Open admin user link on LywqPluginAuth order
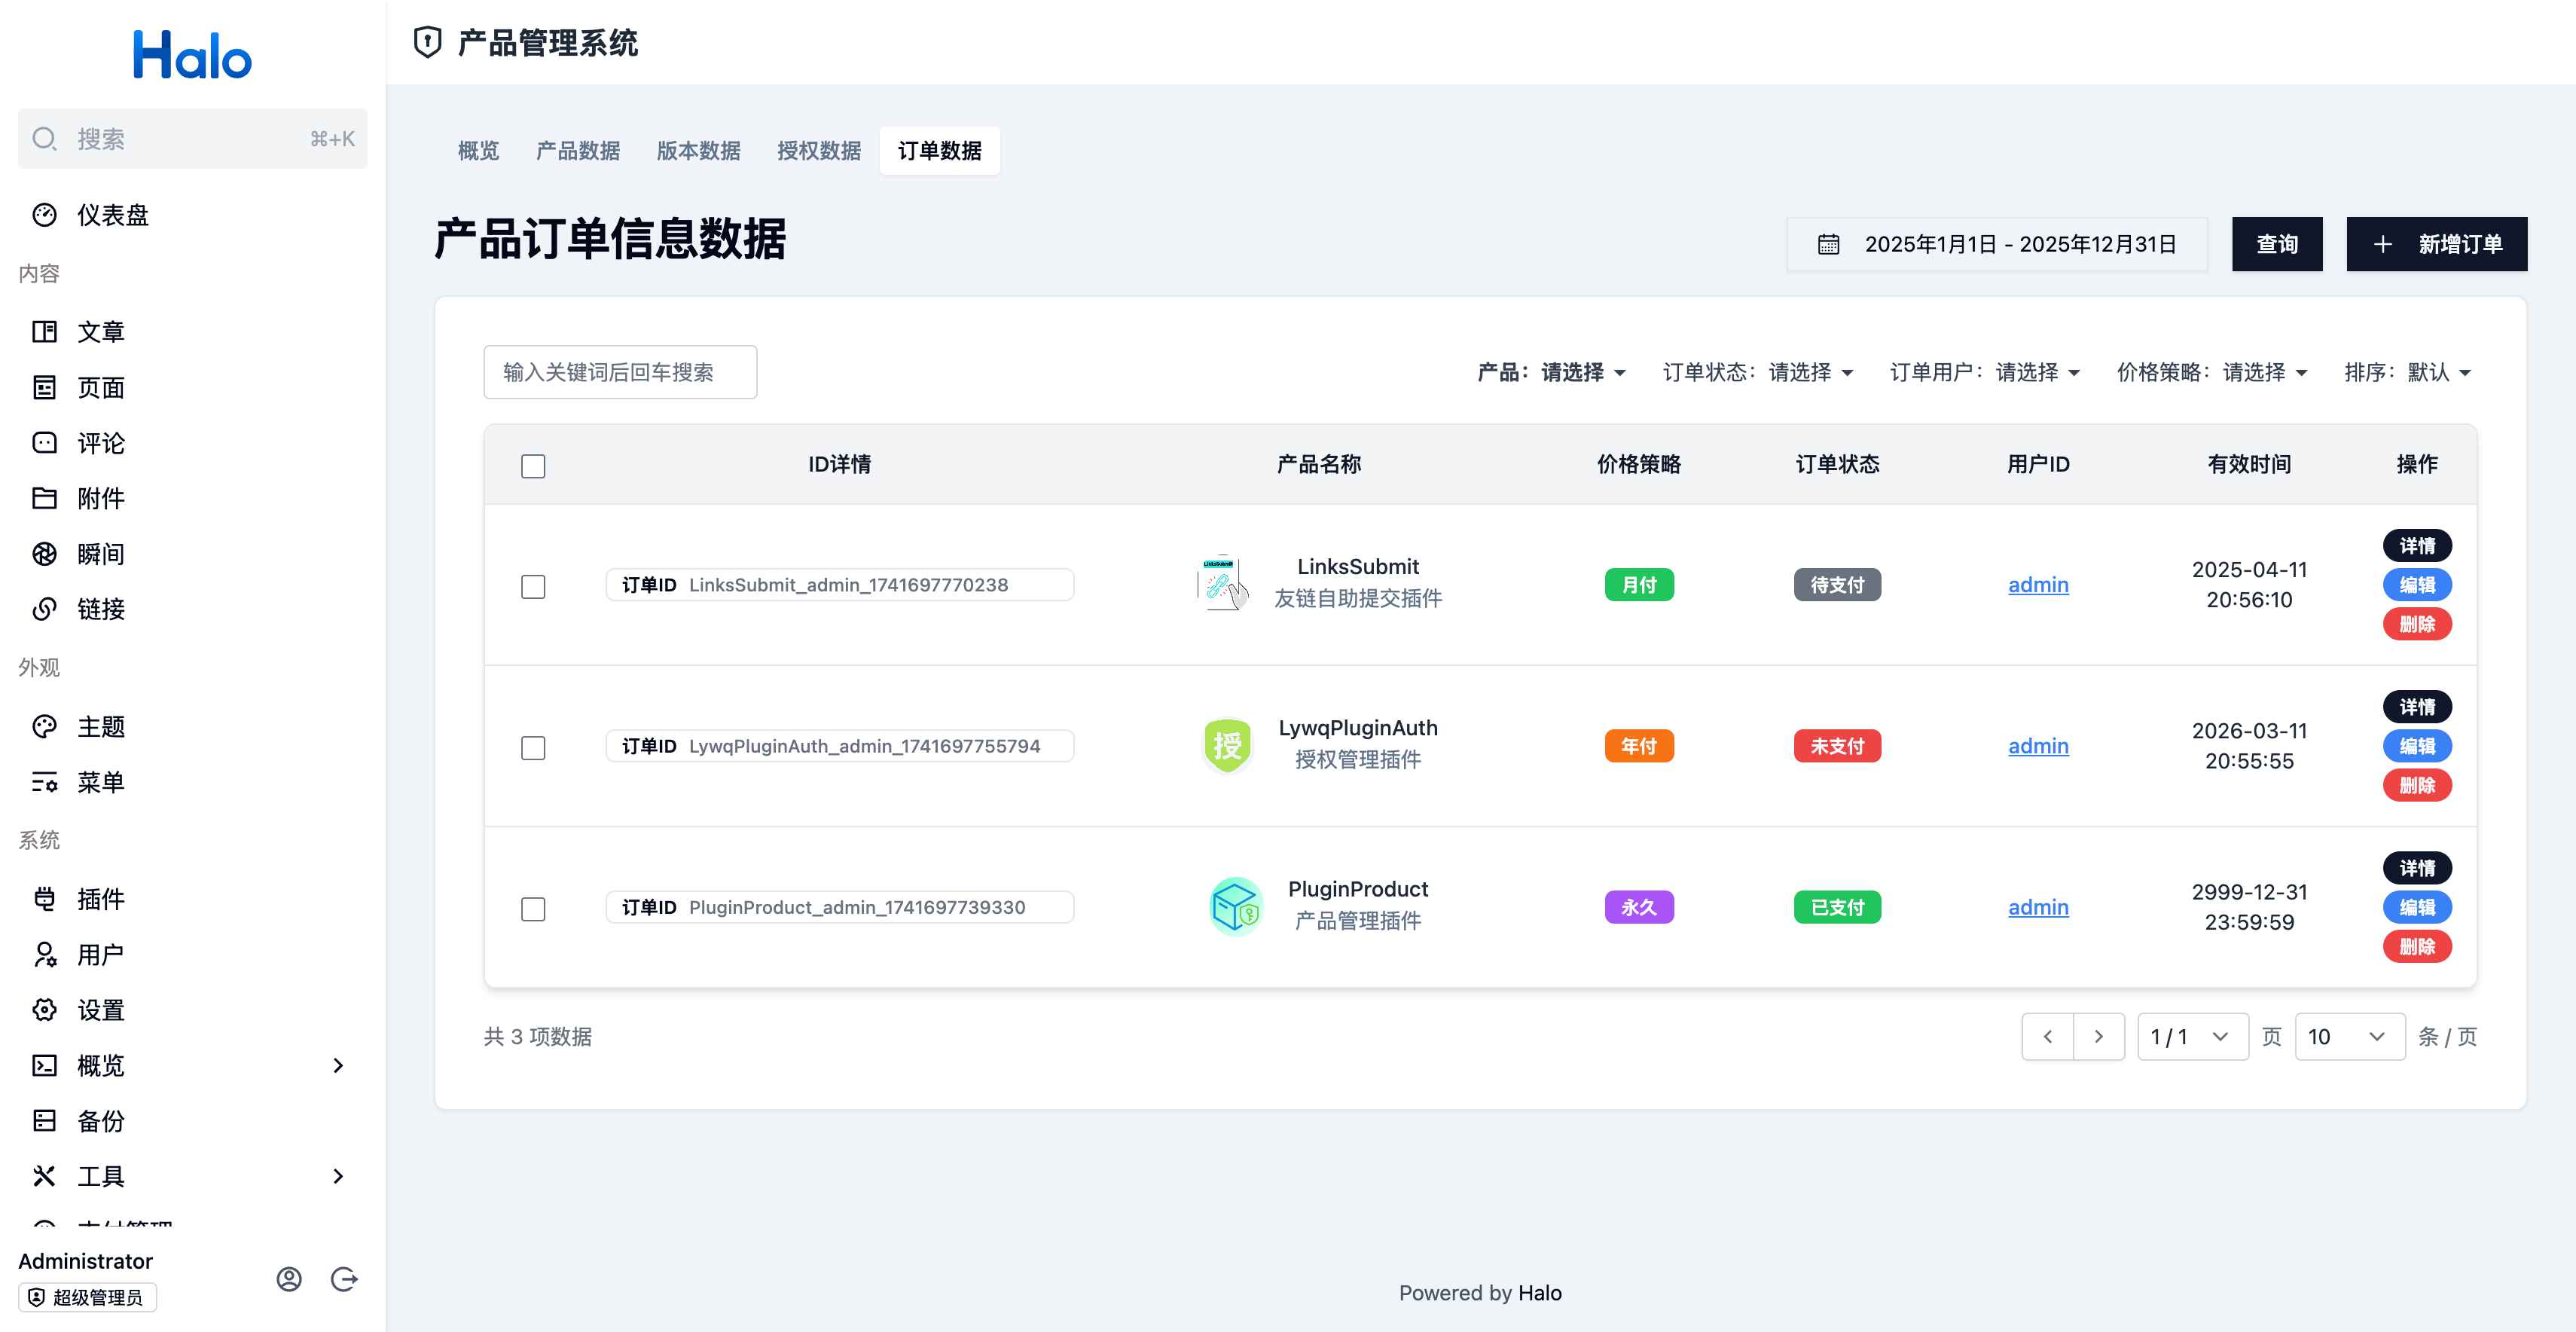Screen dimensions: 2576x1332 [2038, 745]
